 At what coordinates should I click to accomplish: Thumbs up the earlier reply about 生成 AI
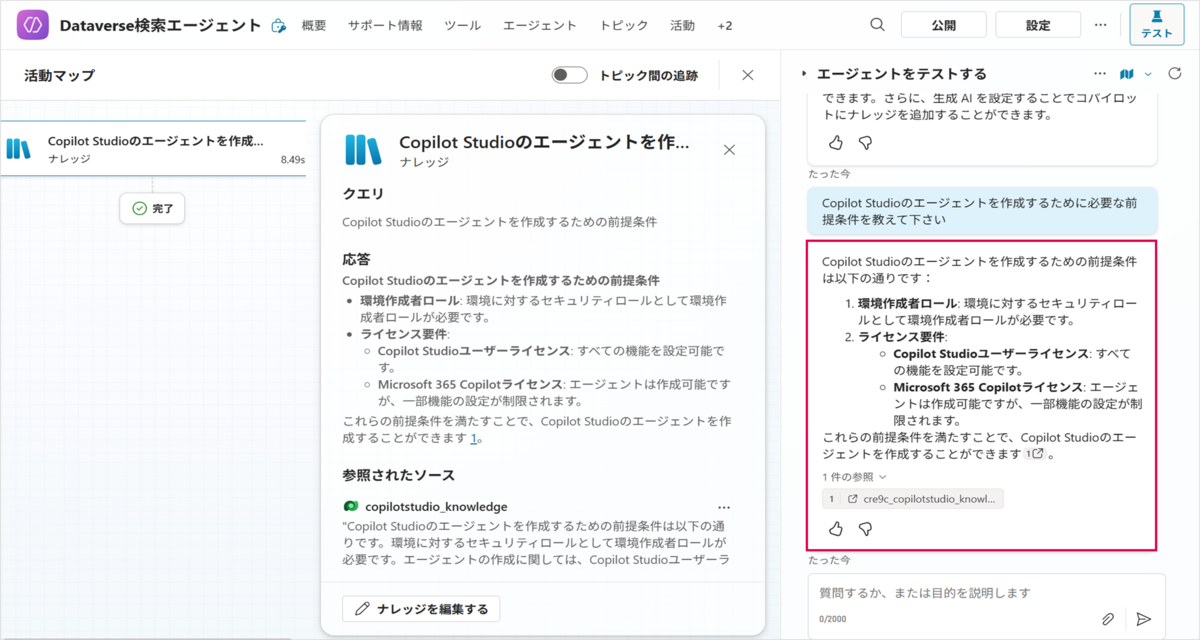click(x=836, y=143)
